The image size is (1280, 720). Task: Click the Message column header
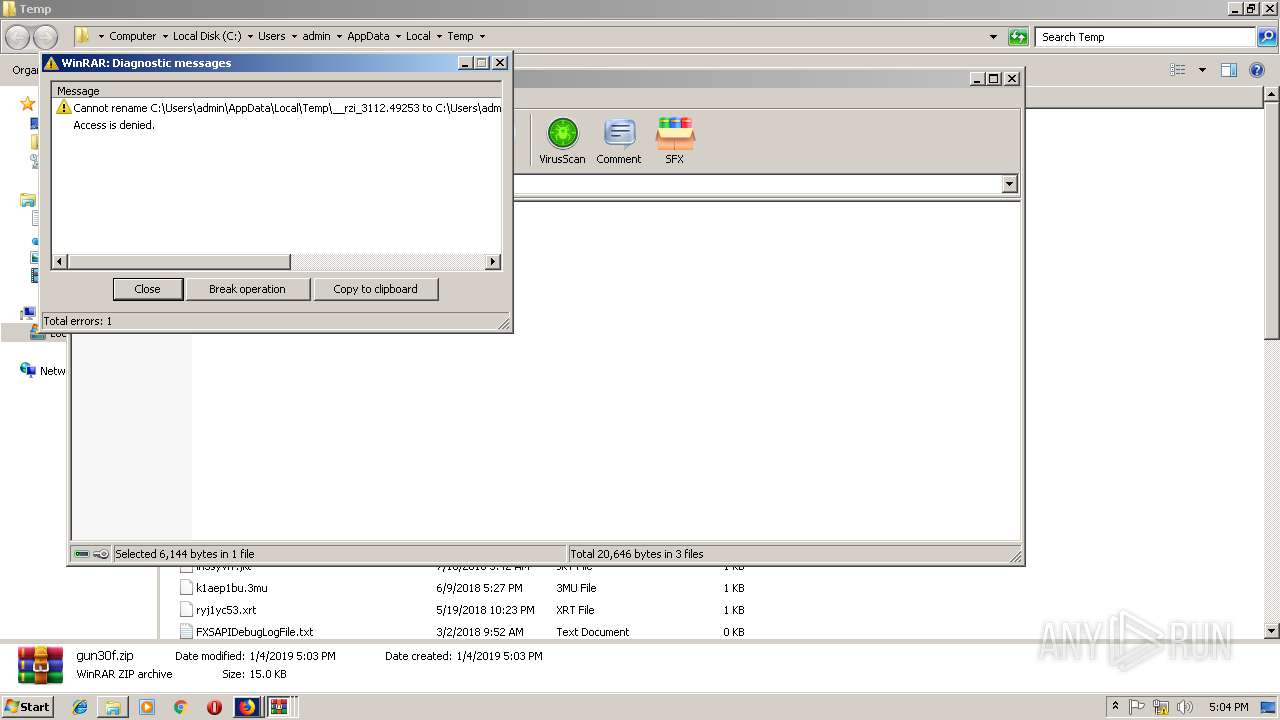[x=277, y=91]
